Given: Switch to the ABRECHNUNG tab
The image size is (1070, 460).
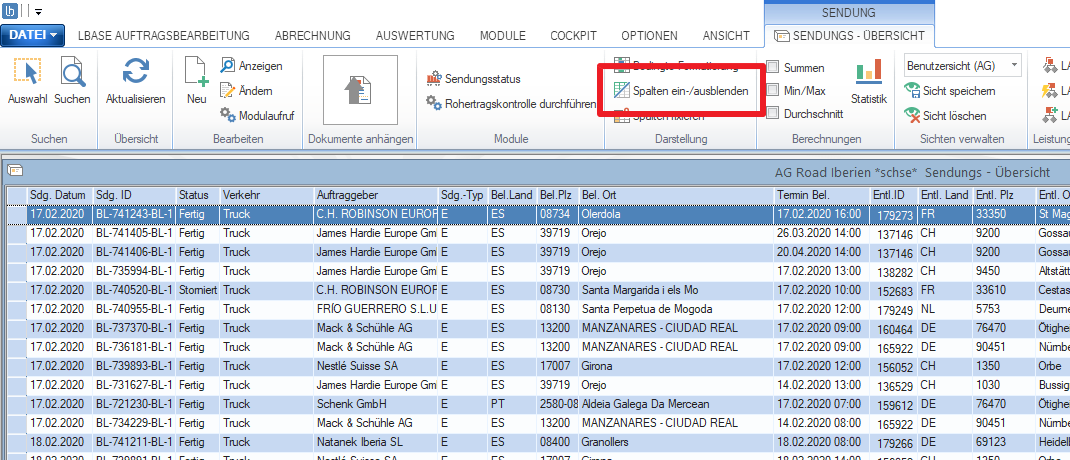Looking at the screenshot, I should (313, 35).
